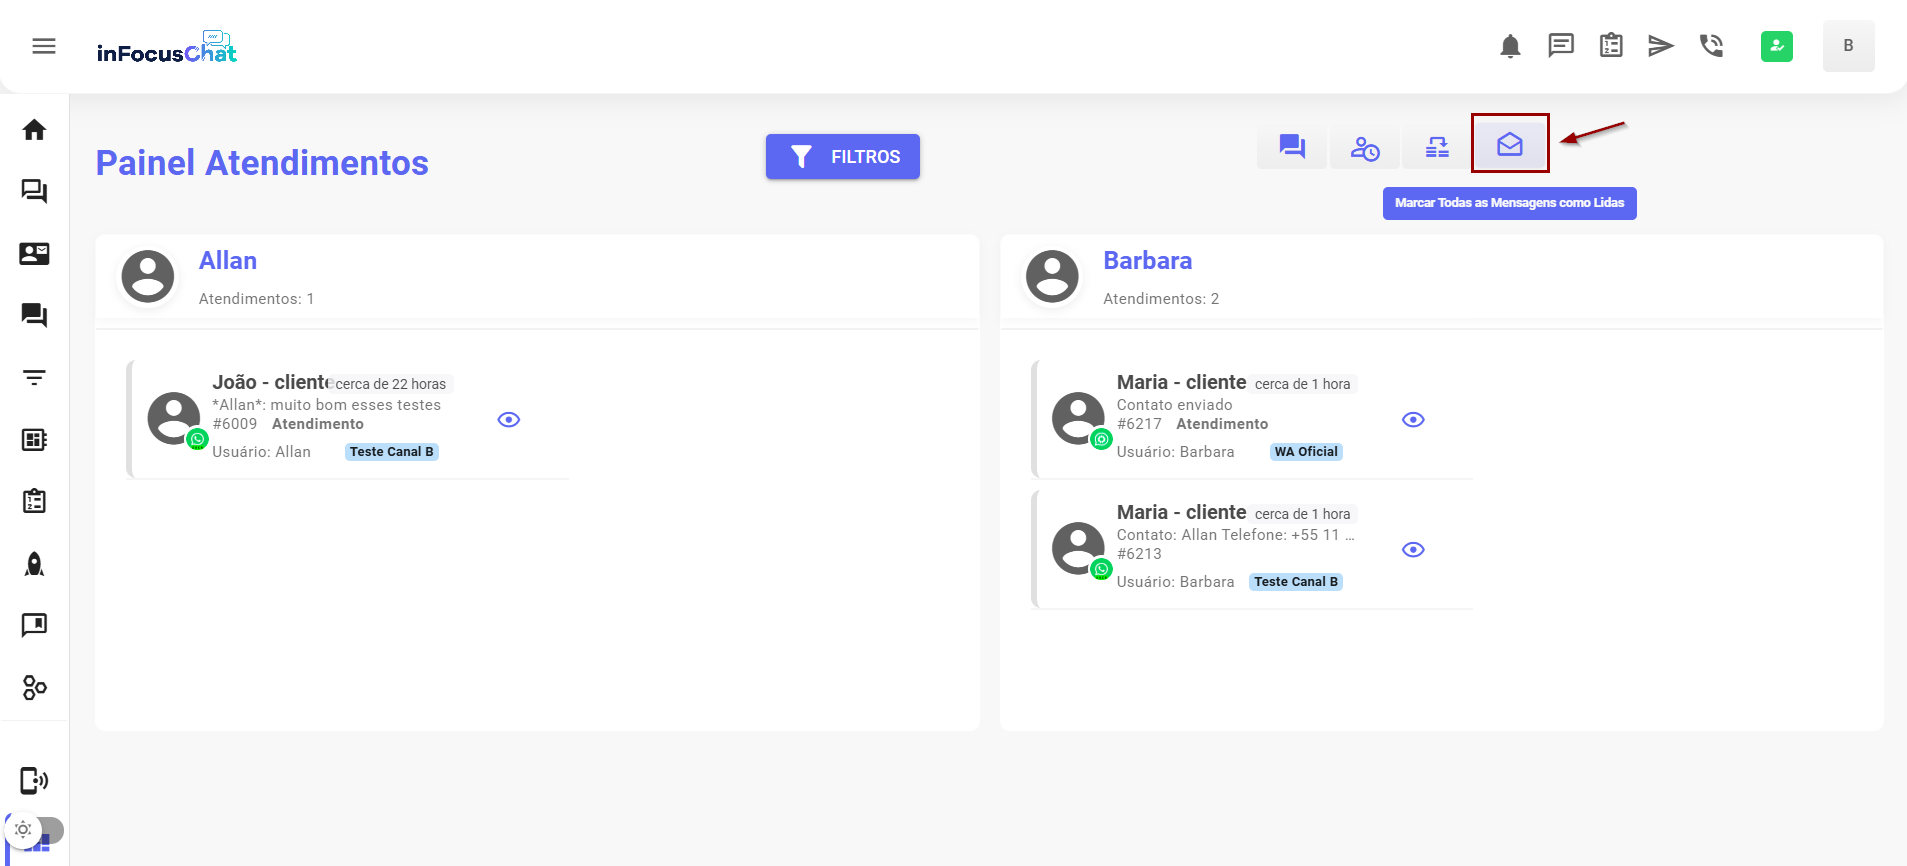Mark all messages as read envelope icon
The width and height of the screenshot is (1907, 866).
pyautogui.click(x=1509, y=145)
